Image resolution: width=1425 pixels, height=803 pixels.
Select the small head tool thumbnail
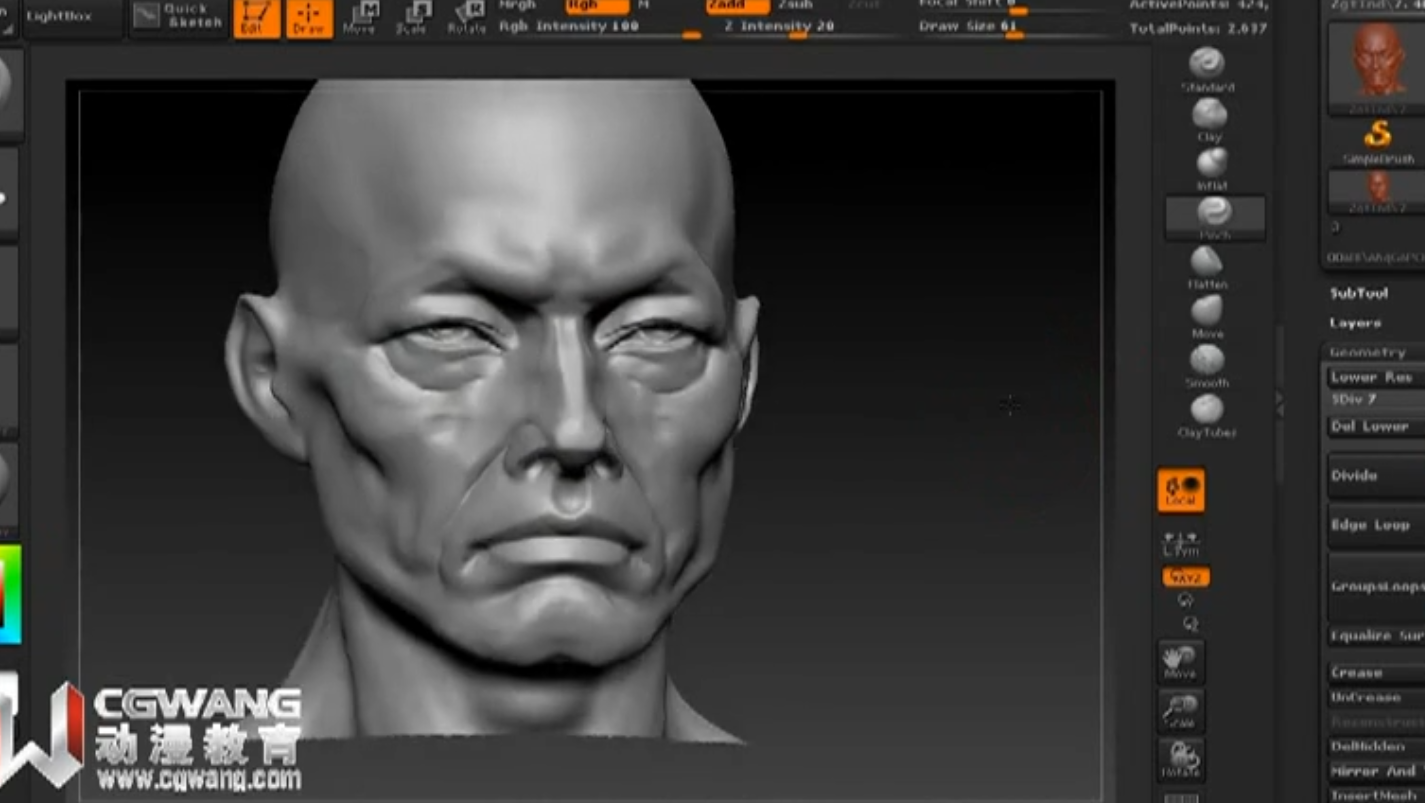(1378, 190)
